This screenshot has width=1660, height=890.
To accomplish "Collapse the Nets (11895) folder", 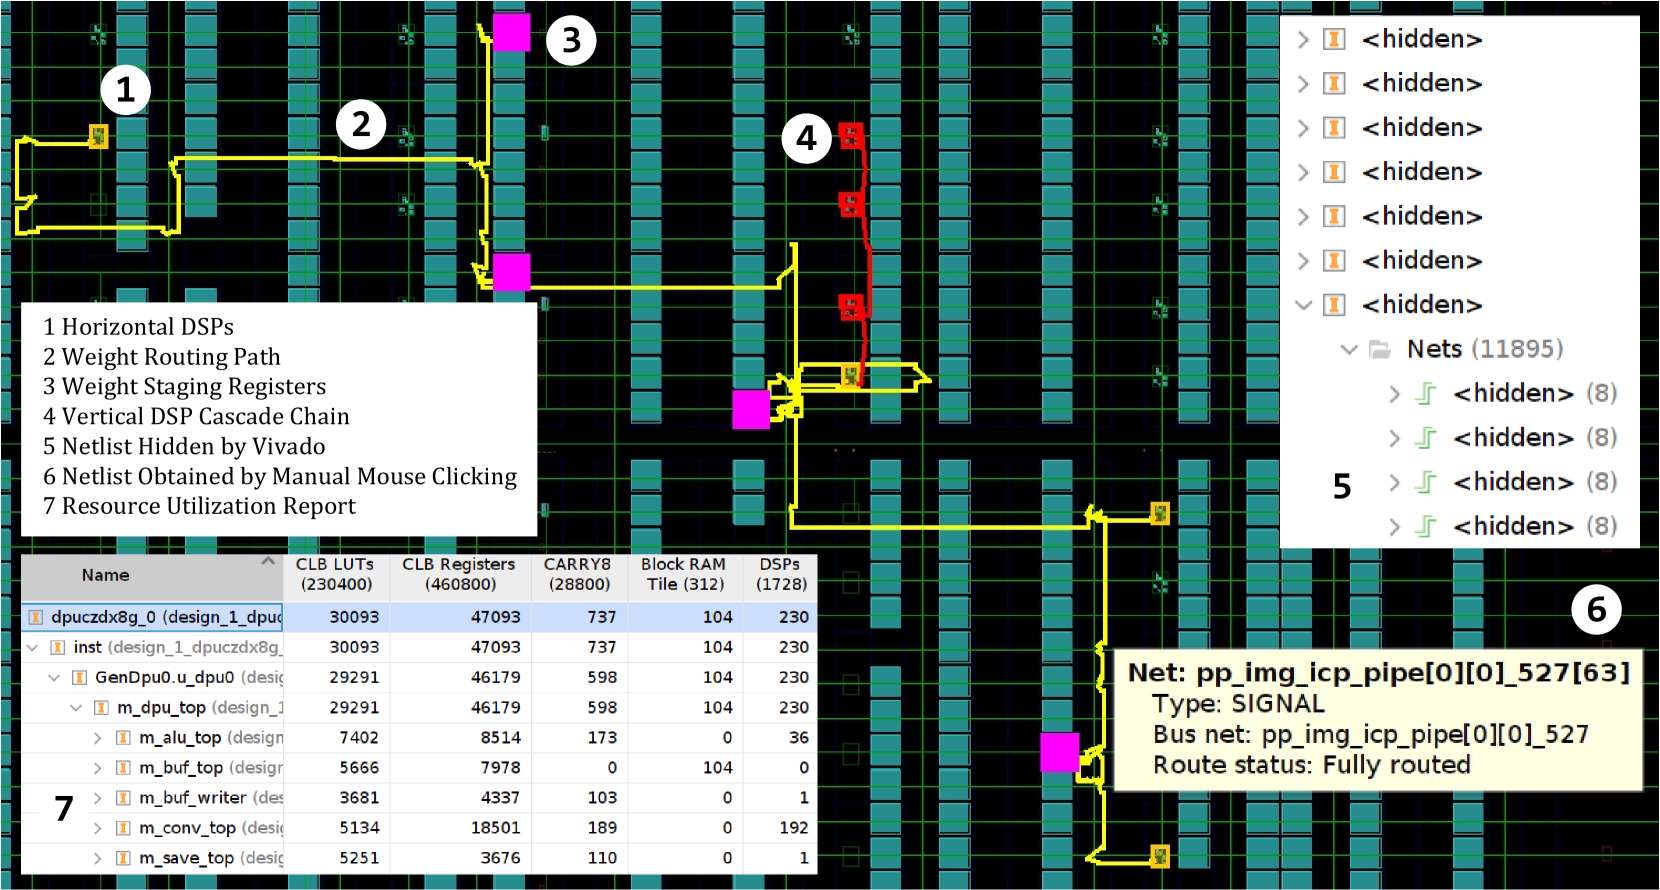I will 1348,349.
